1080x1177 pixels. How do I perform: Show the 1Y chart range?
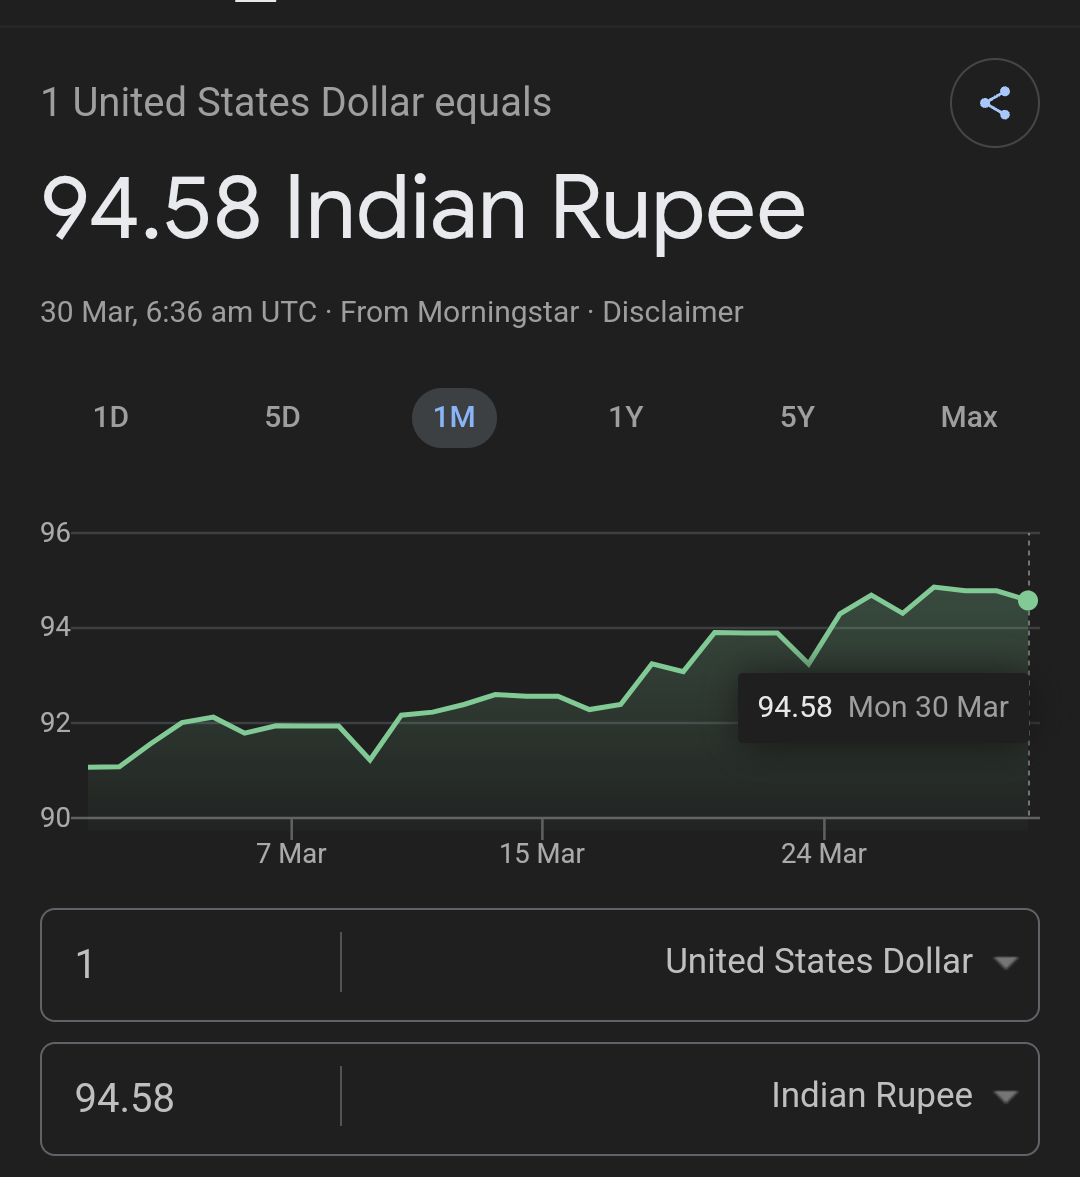pos(626,417)
